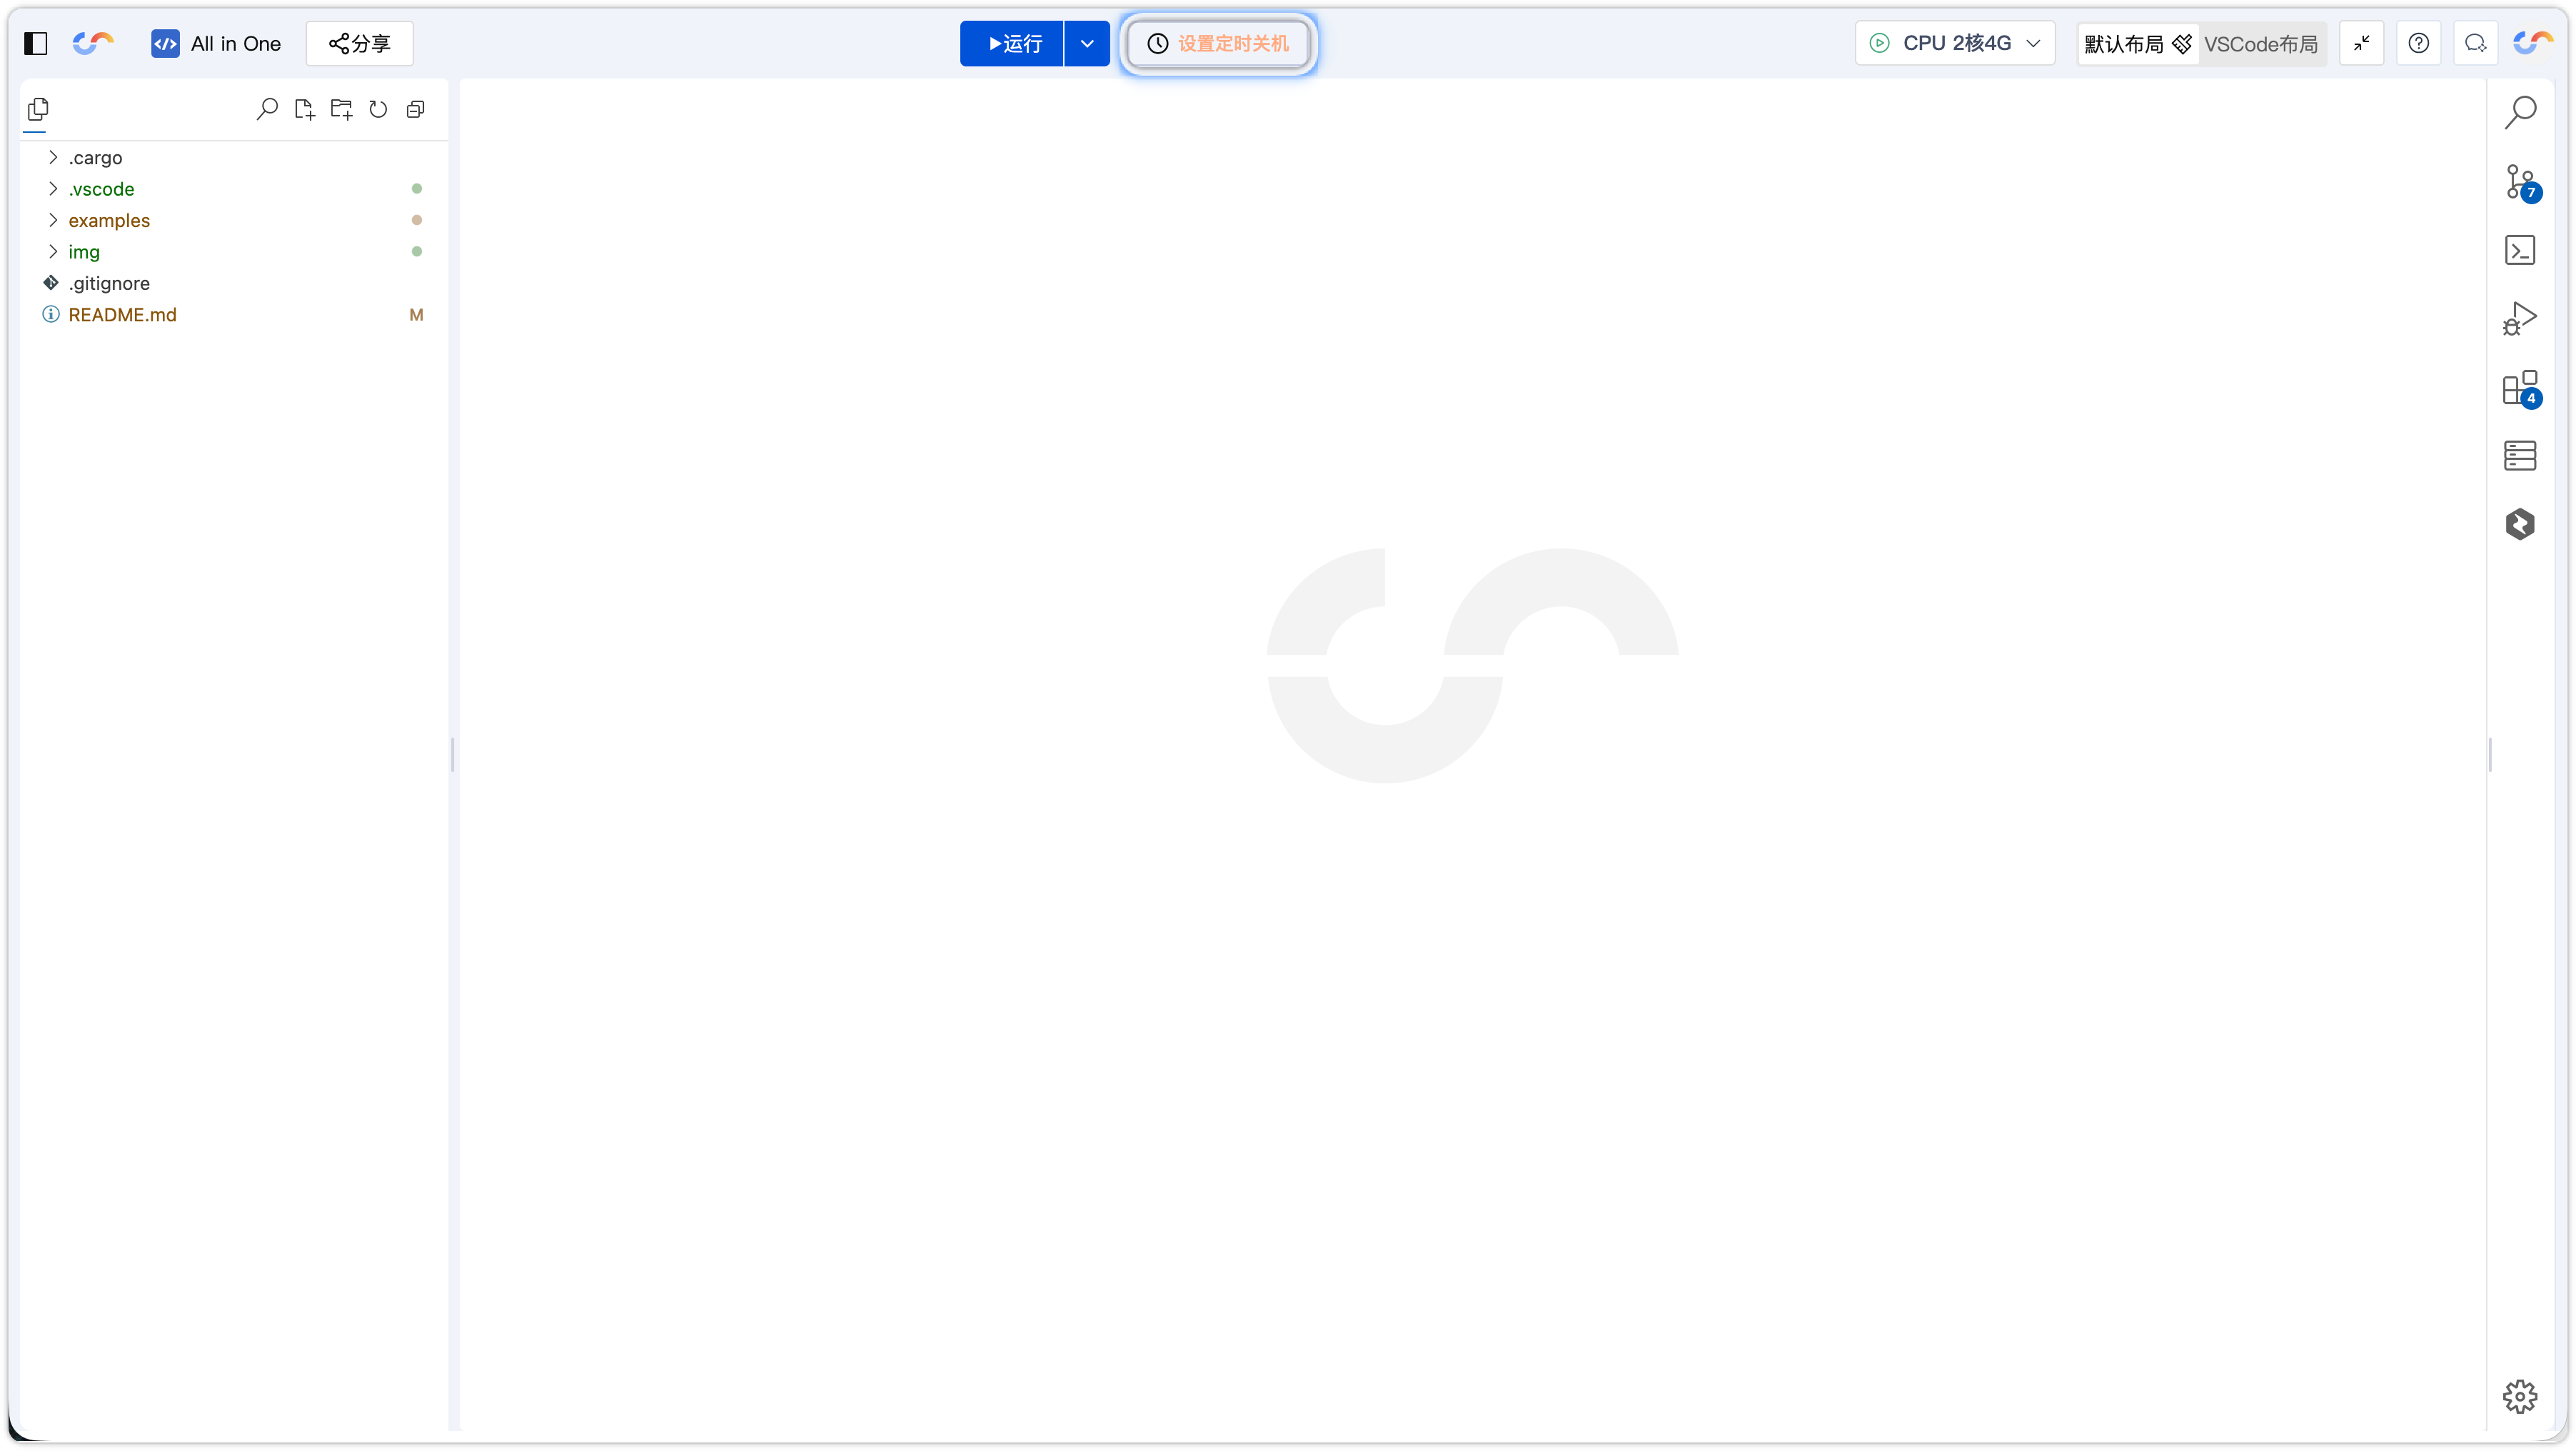Expand the .vscode folder
Screen dimensions: 2576x1451
(x=233, y=188)
